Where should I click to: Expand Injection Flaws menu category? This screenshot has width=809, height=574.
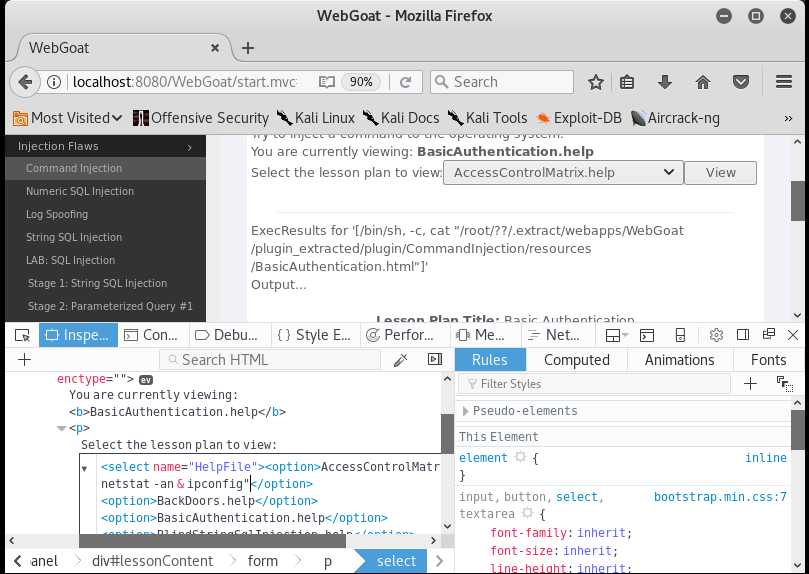[x=105, y=146]
